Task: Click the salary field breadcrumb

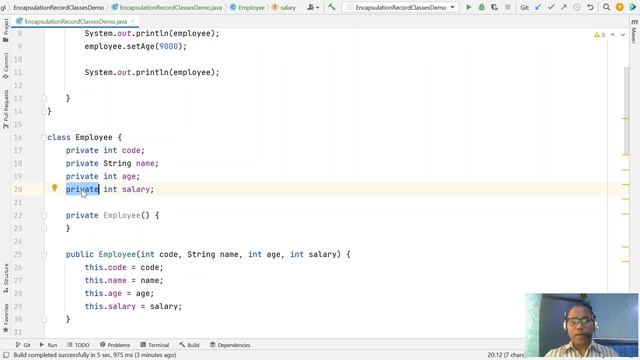Action: [284, 7]
